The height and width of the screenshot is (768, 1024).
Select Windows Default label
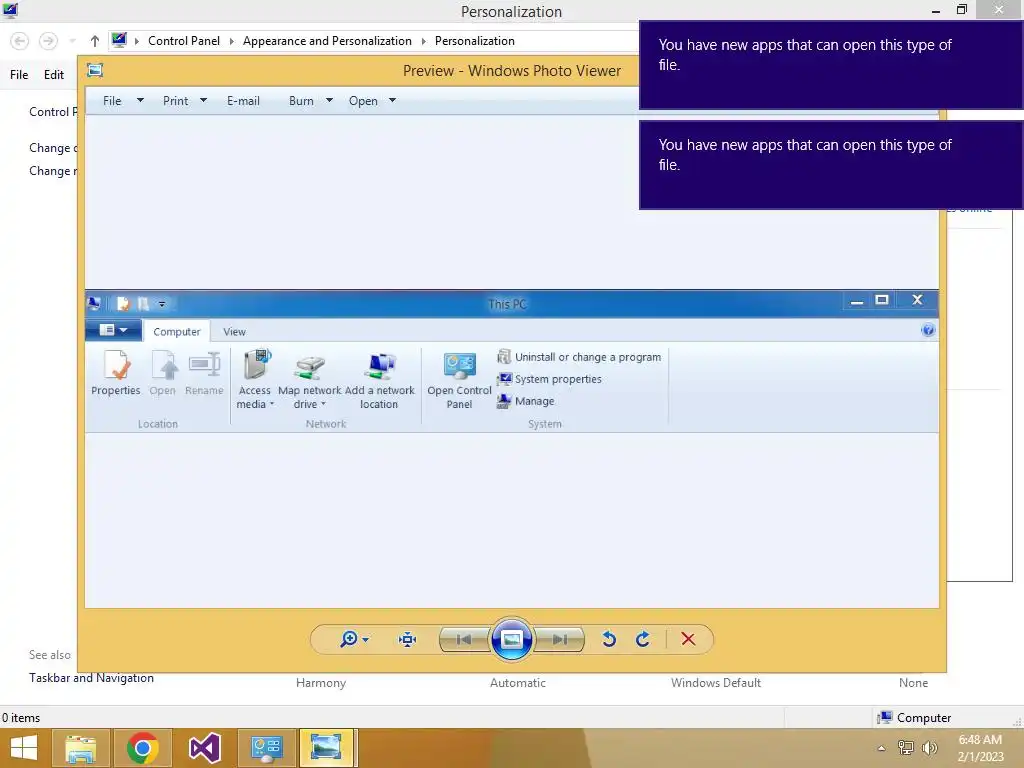716,682
